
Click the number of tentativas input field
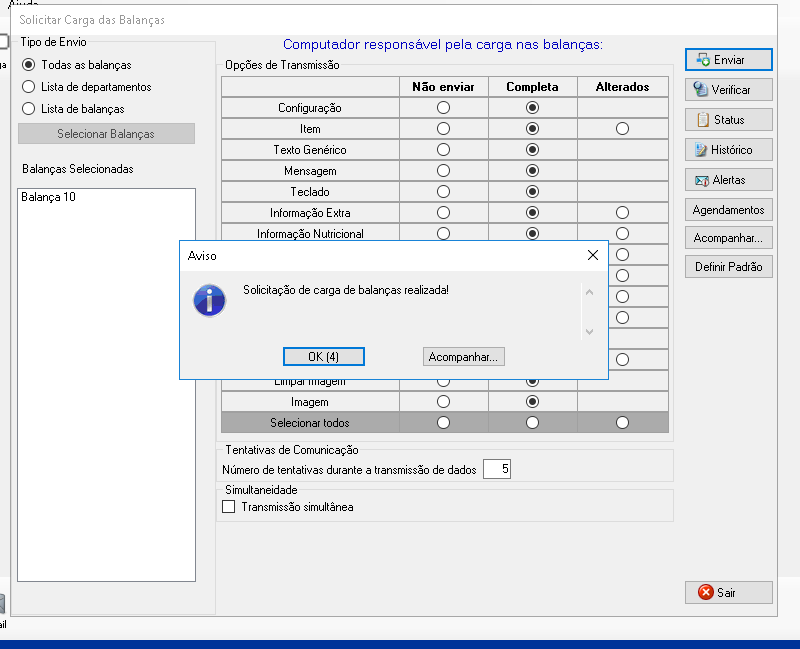point(497,469)
